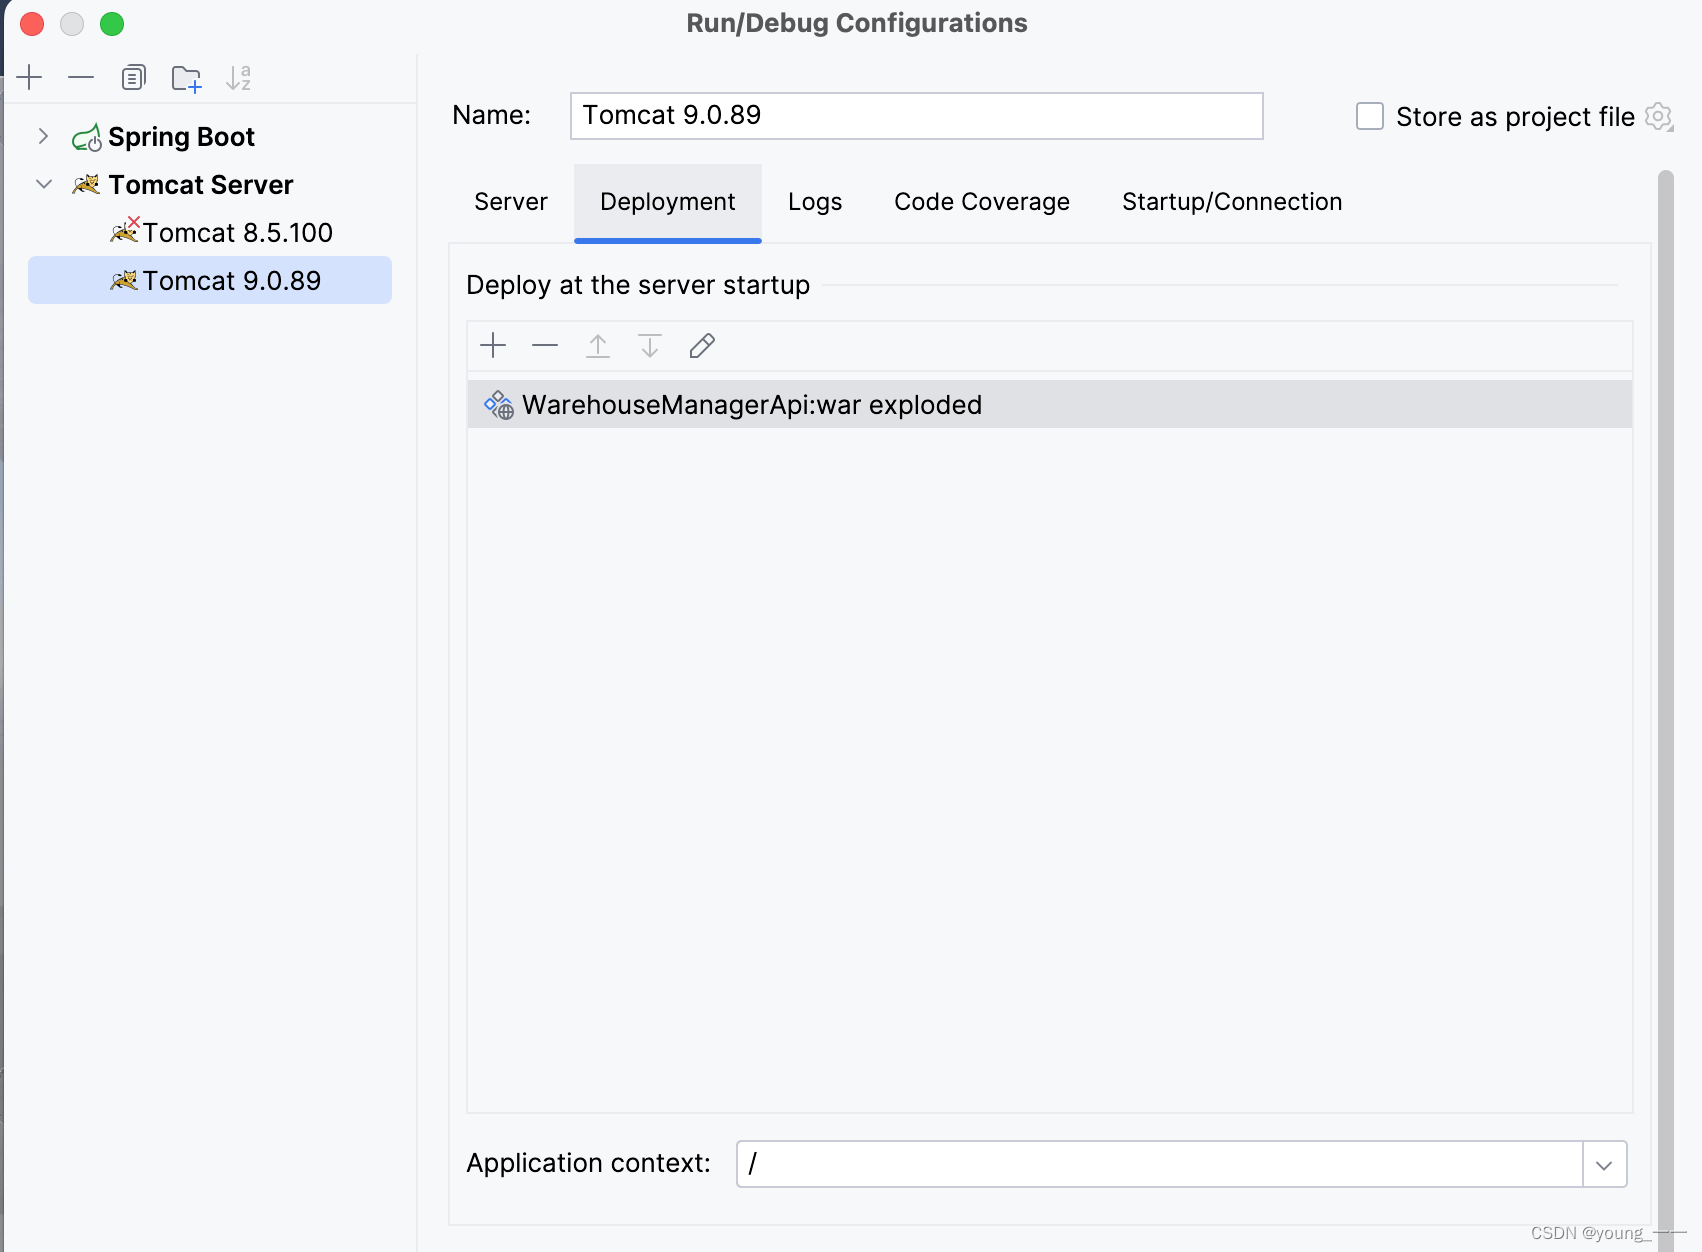This screenshot has height=1252, width=1702.
Task: Open the Startup/Connection tab
Action: point(1232,202)
